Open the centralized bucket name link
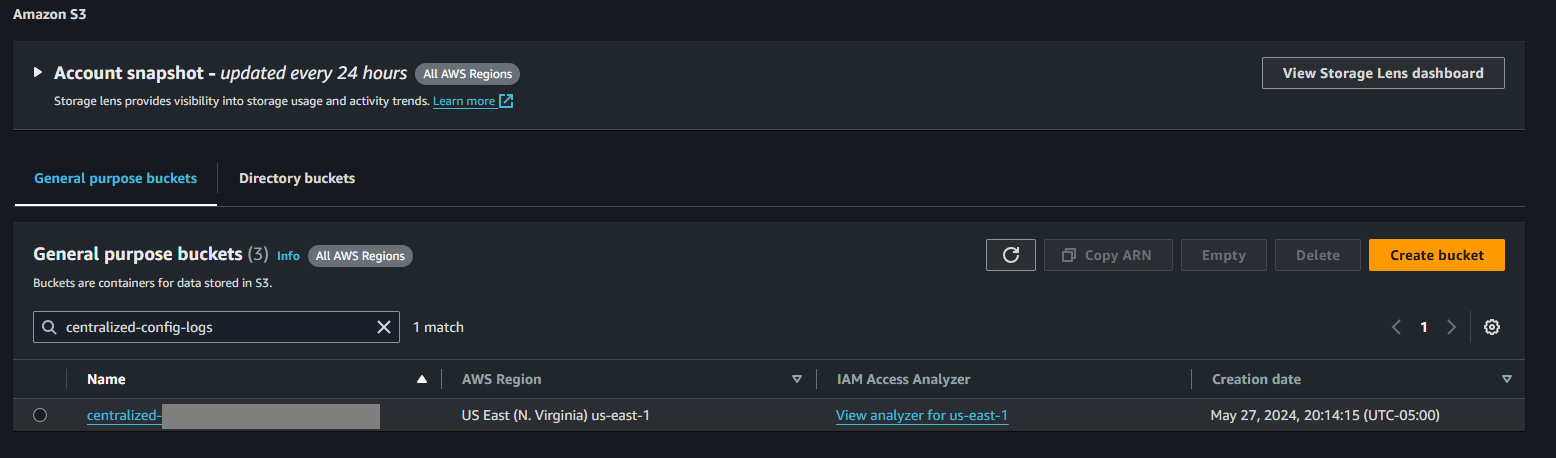Image resolution: width=1556 pixels, height=458 pixels. pos(124,415)
